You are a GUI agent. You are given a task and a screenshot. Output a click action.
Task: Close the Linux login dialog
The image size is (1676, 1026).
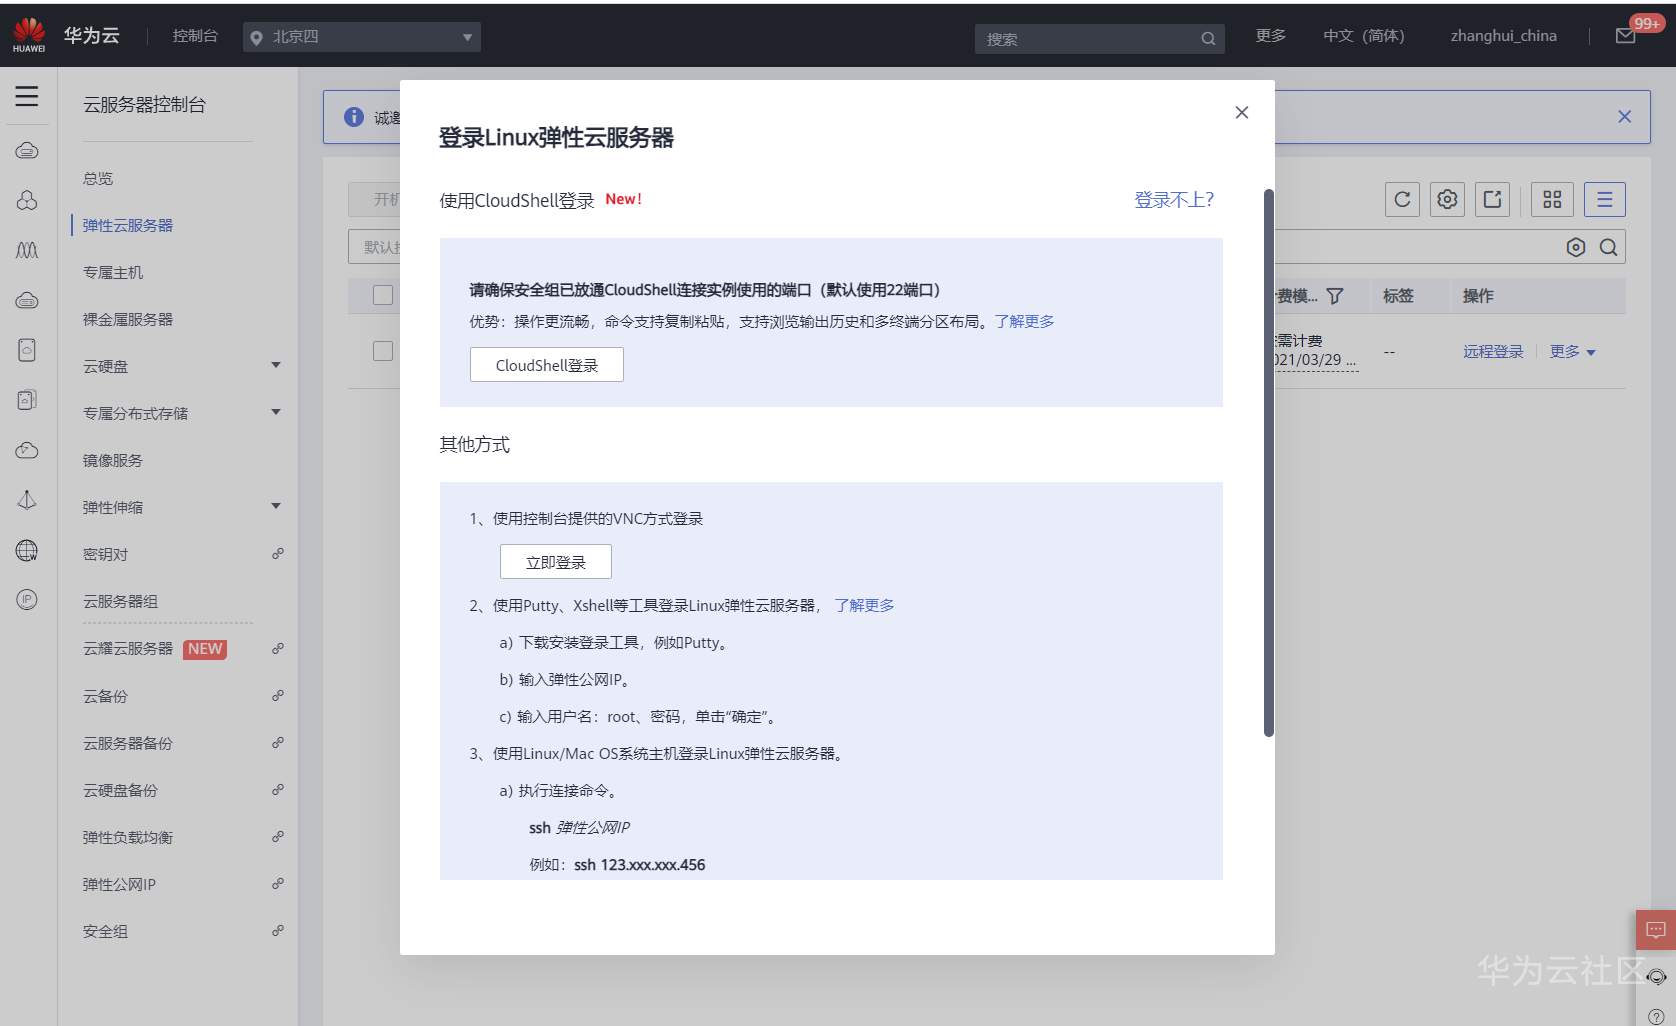click(1242, 112)
